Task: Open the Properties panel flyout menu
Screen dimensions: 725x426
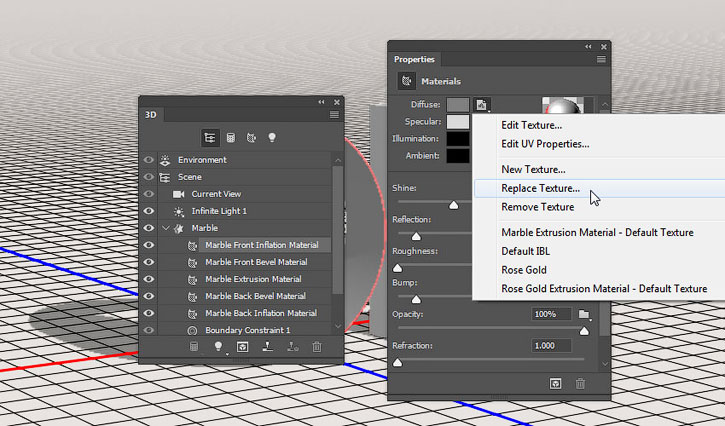Action: coord(601,59)
